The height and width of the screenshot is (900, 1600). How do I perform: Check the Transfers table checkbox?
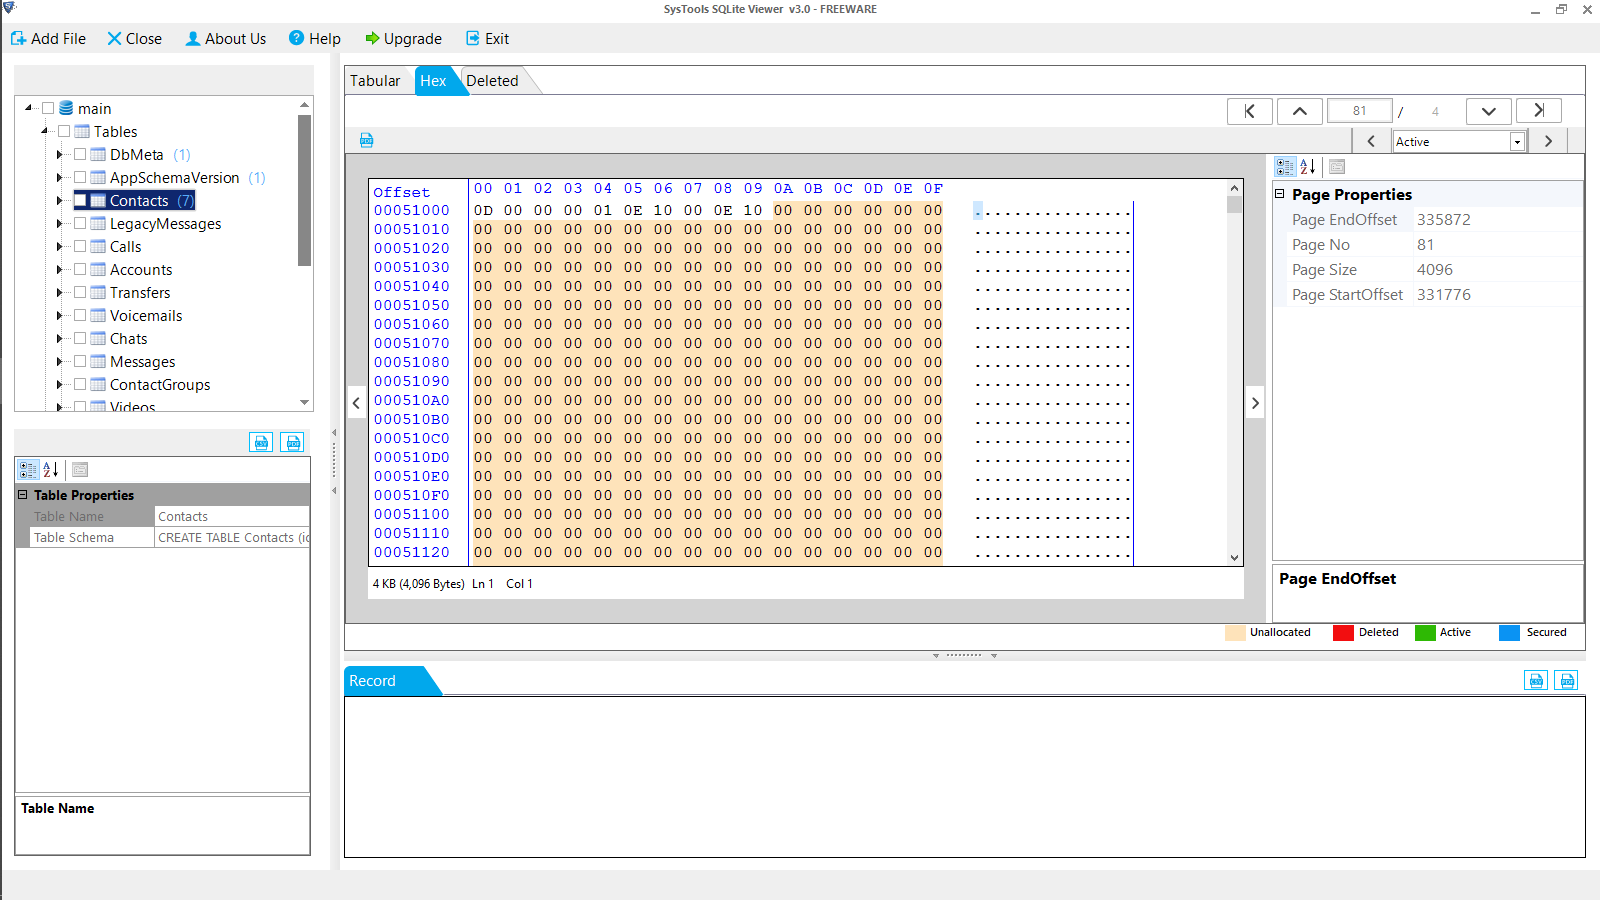point(80,292)
